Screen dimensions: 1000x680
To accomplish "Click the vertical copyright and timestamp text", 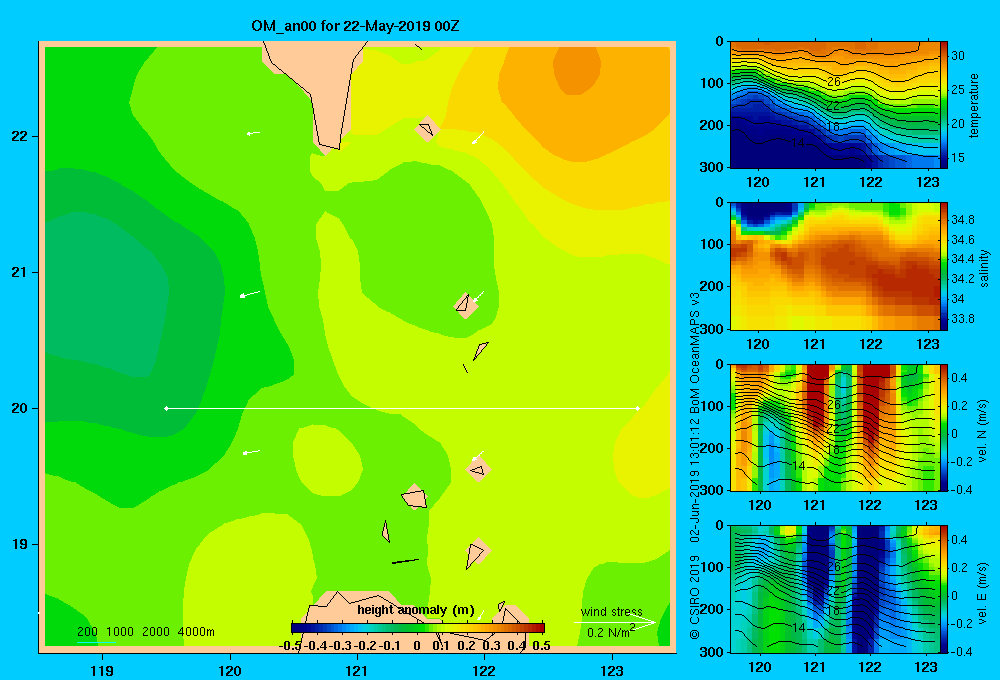I will click(695, 466).
